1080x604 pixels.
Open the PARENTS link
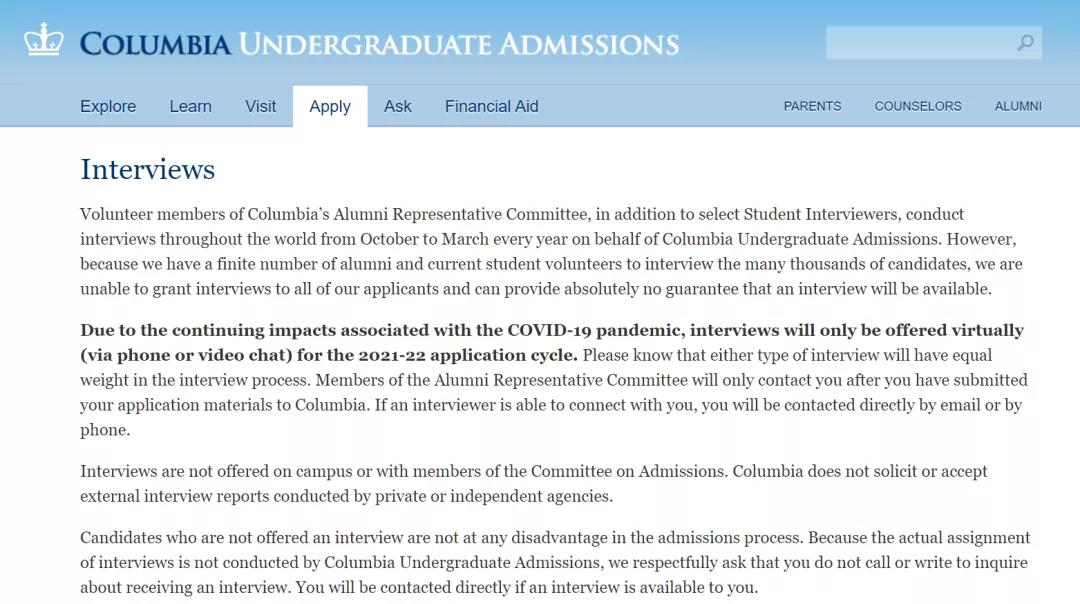(812, 106)
